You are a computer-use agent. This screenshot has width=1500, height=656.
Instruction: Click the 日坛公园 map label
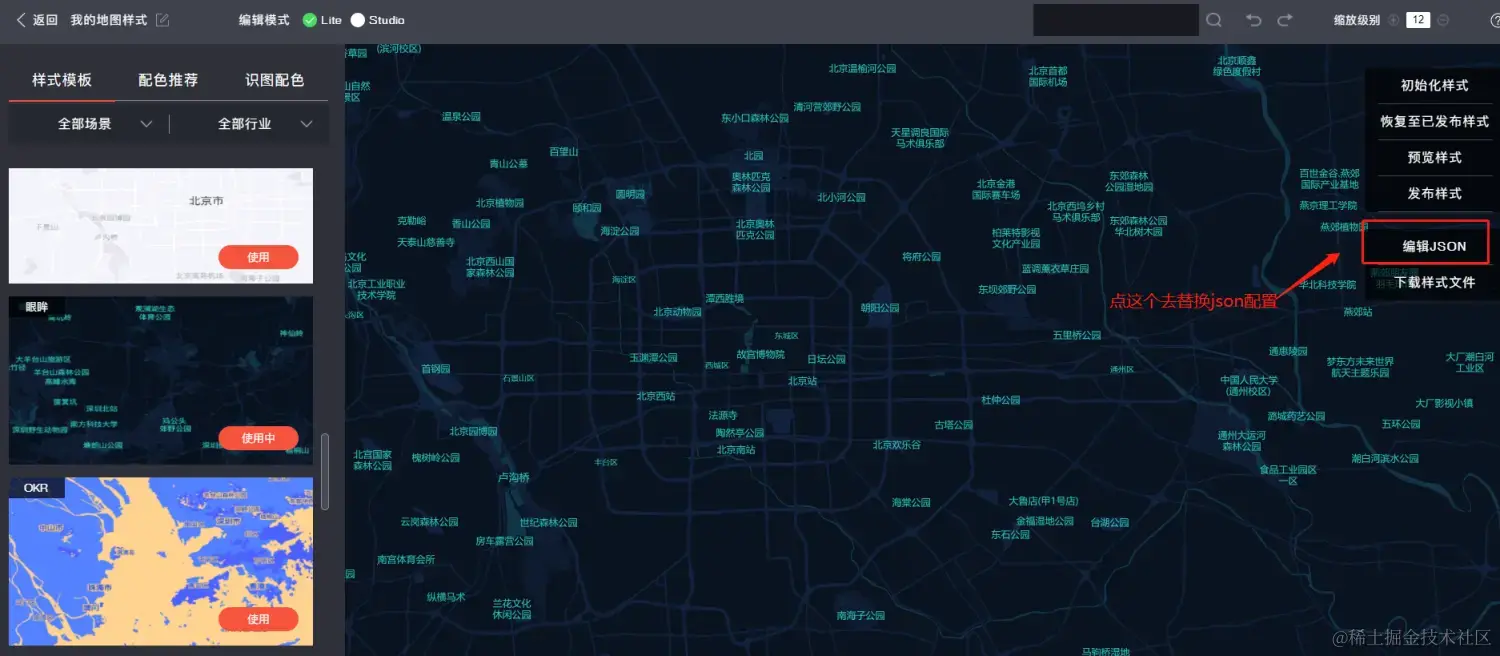[x=826, y=359]
